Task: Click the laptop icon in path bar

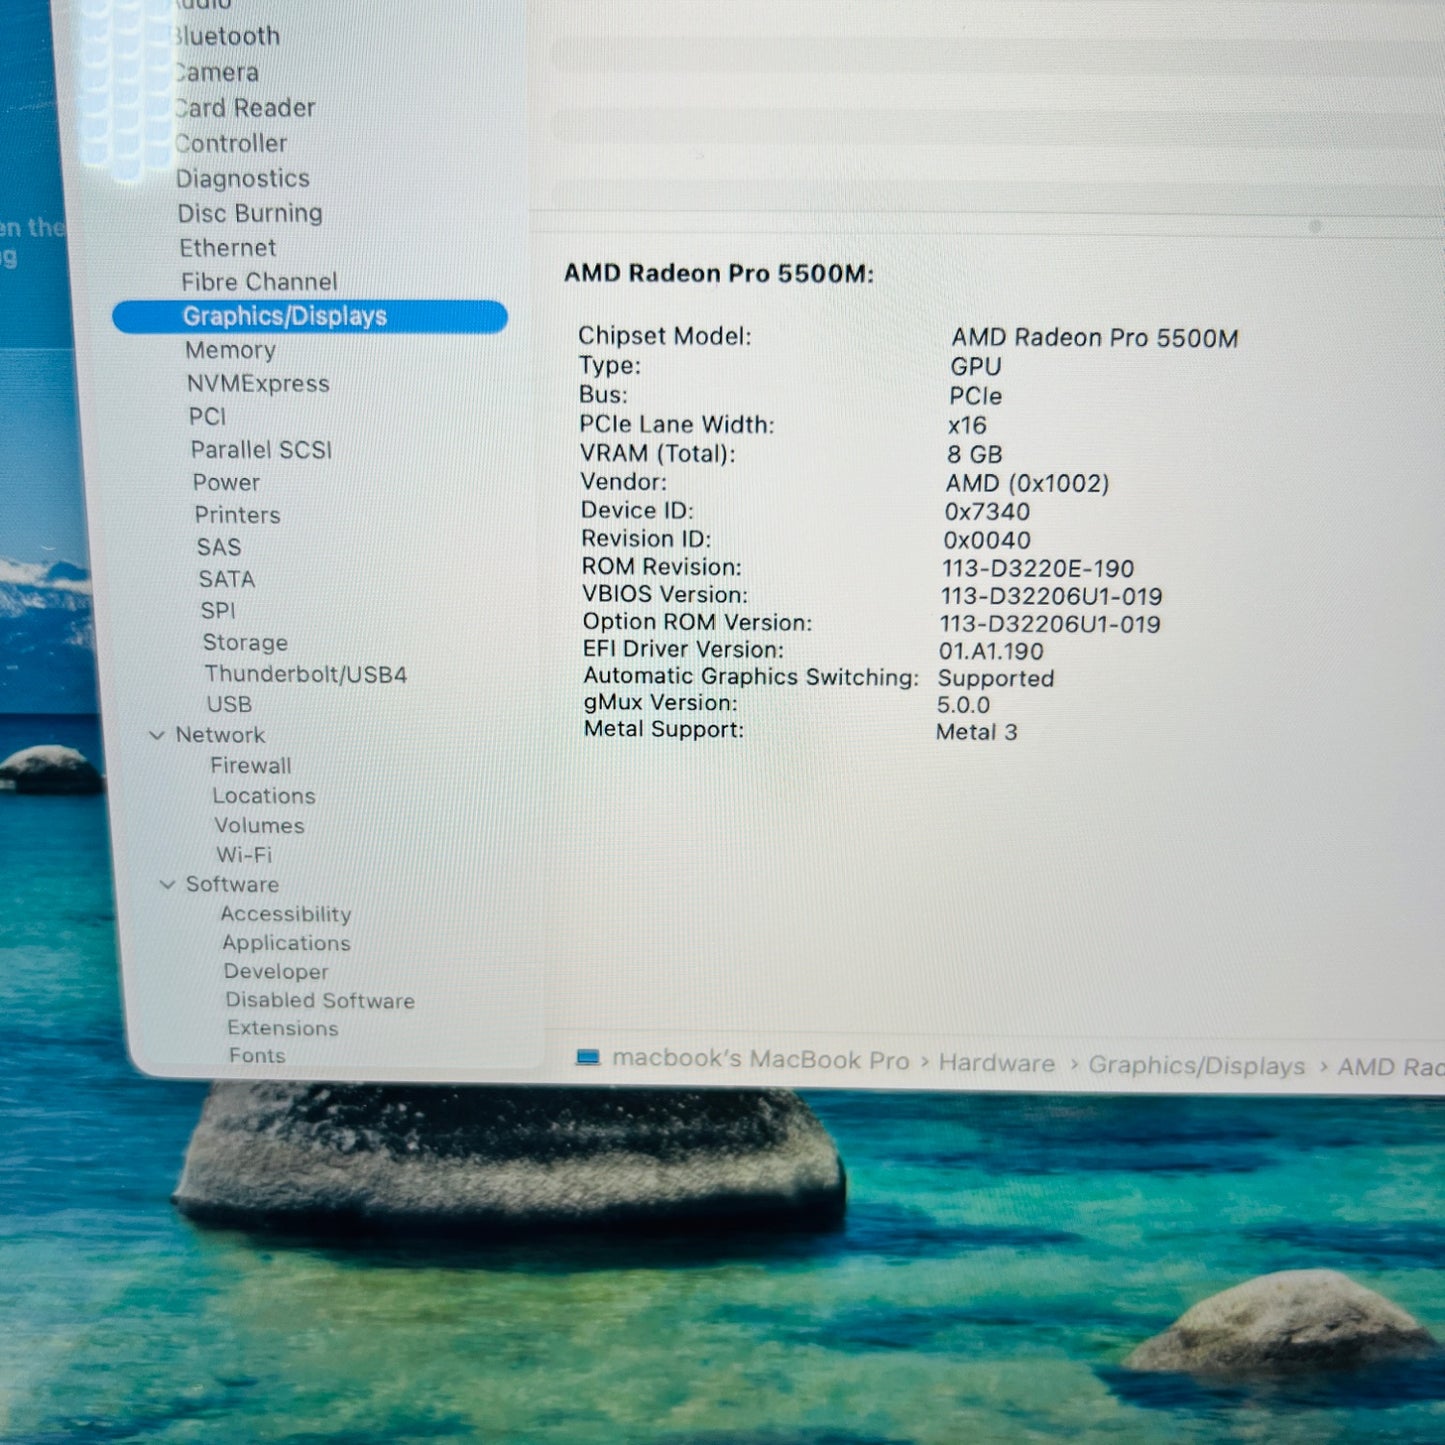Action: coord(588,1057)
